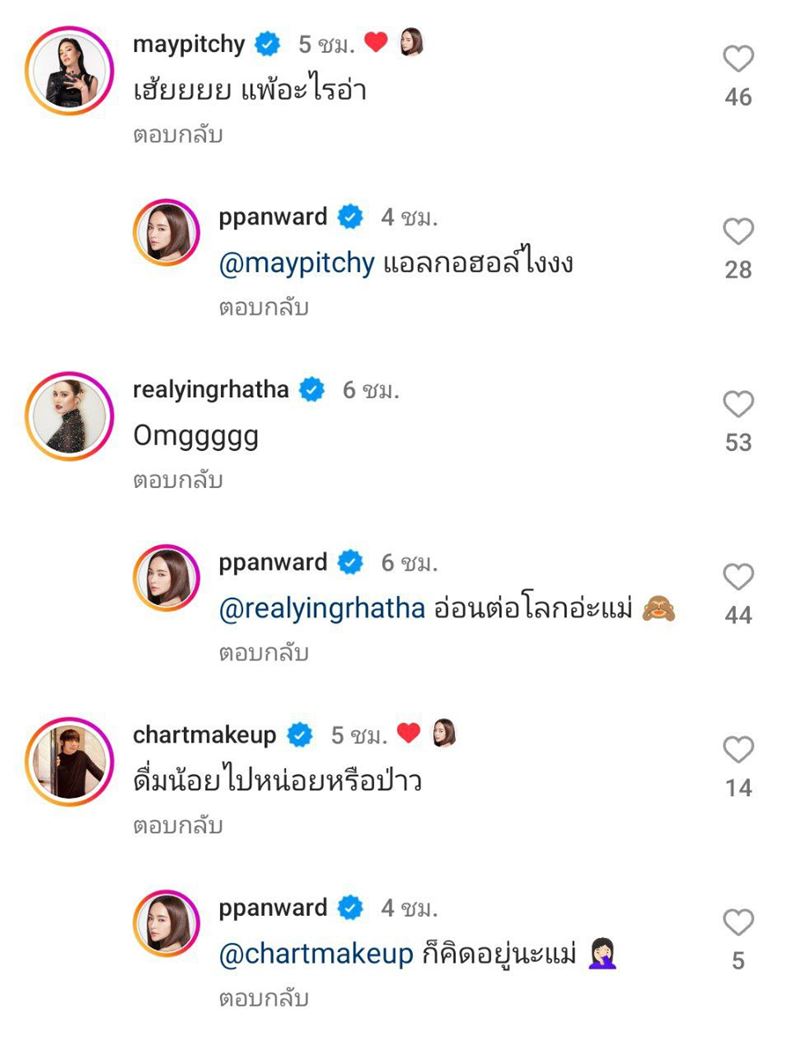
Task: Reply to chartmakeup's comment
Action: [x=177, y=826]
